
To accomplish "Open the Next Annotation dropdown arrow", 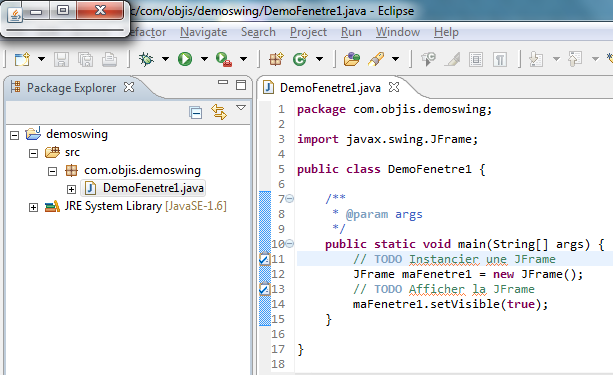I will 556,59.
